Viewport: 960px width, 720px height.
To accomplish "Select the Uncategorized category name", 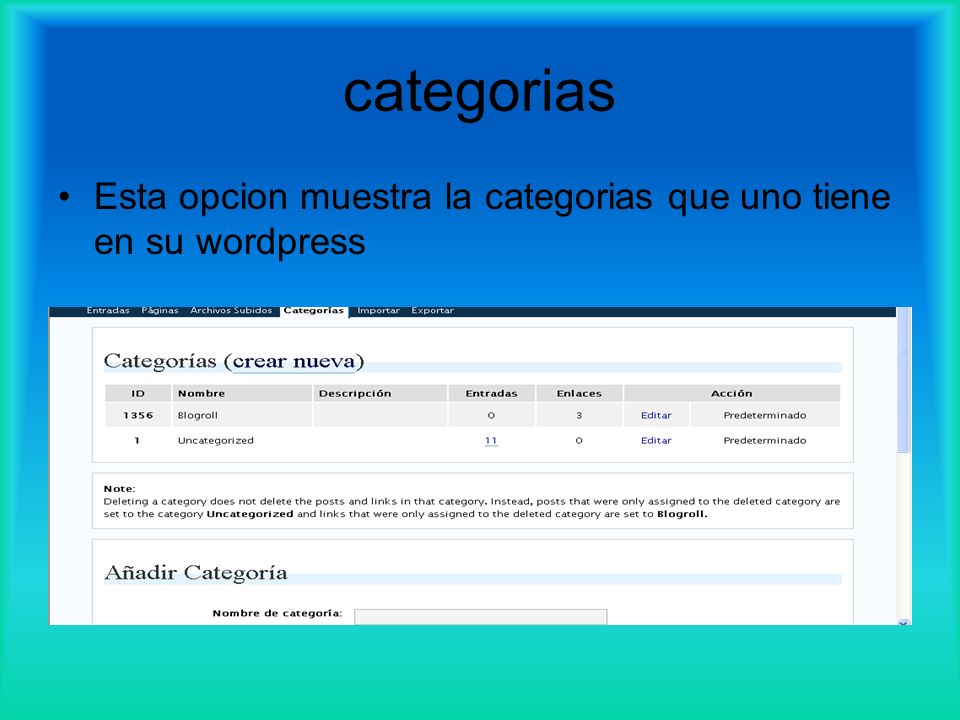I will pyautogui.click(x=216, y=440).
